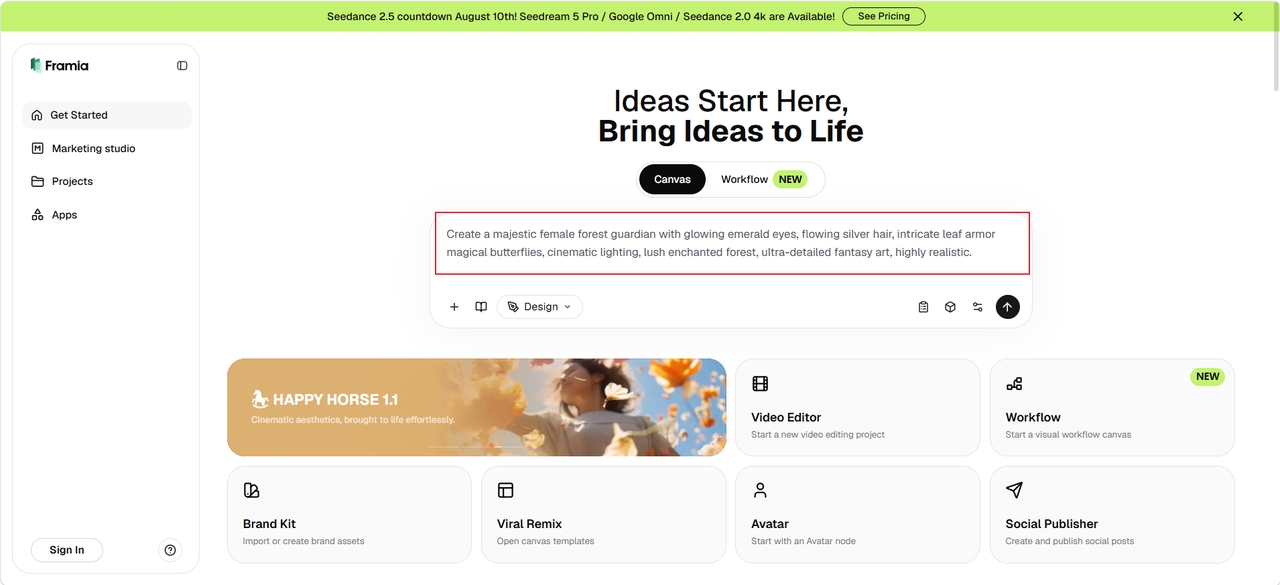Click the NEW badge on Workflow tab

click(x=790, y=179)
